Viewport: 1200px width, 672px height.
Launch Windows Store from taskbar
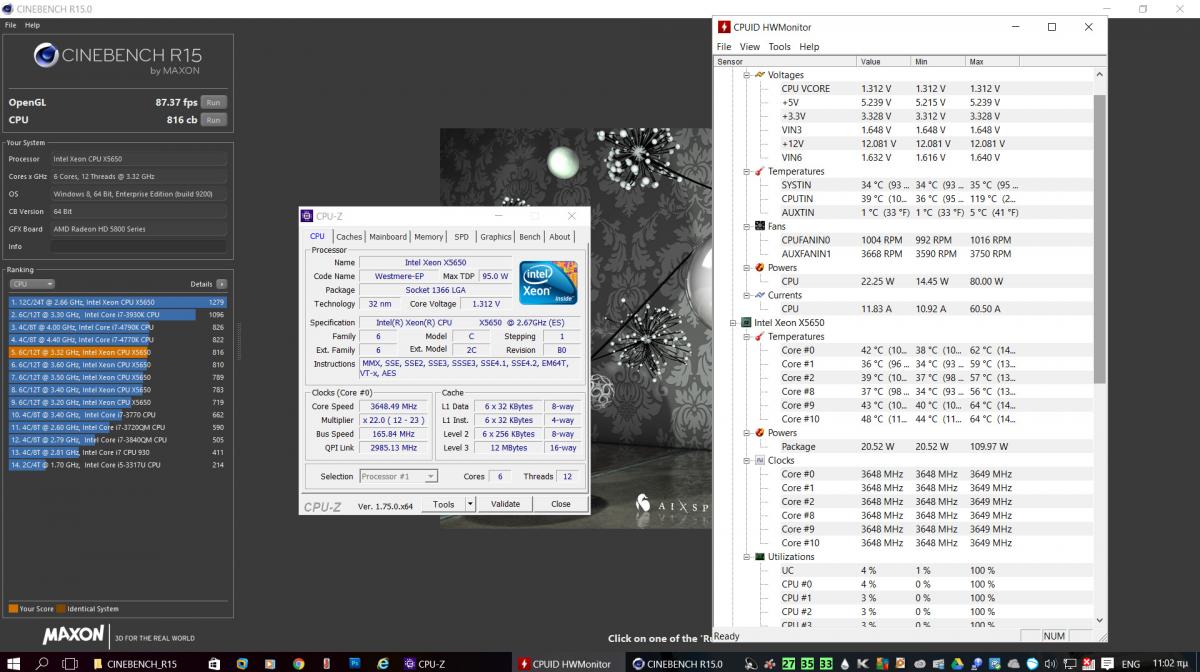pos(216,663)
